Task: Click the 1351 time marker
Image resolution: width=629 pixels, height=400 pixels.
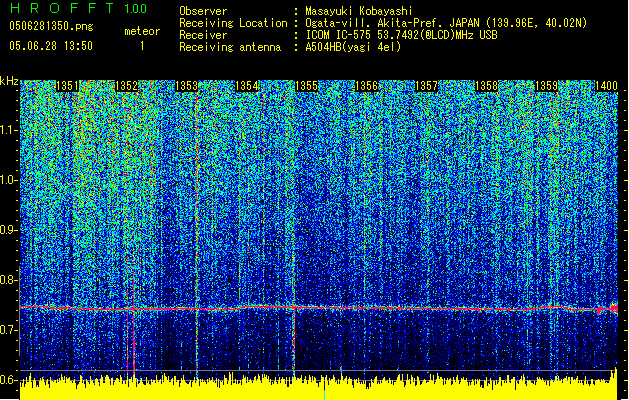Action: click(68, 87)
